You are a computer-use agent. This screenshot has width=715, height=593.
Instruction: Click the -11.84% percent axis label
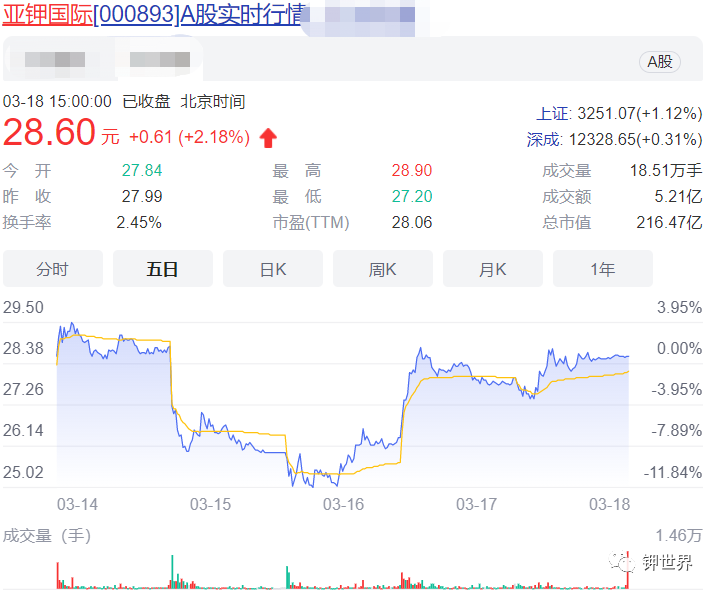coord(673,472)
